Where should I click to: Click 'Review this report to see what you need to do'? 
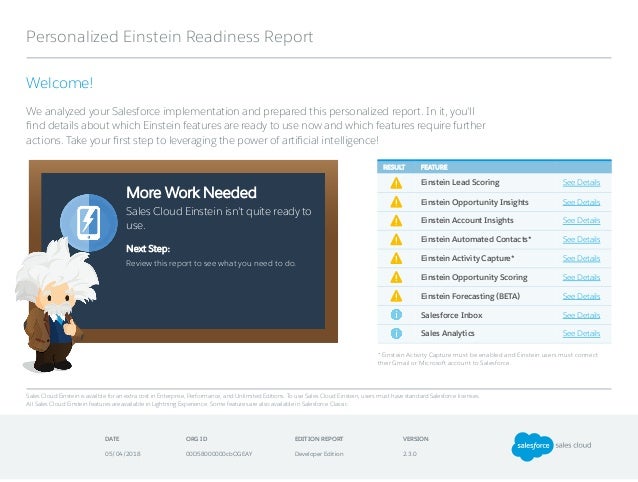(211, 264)
